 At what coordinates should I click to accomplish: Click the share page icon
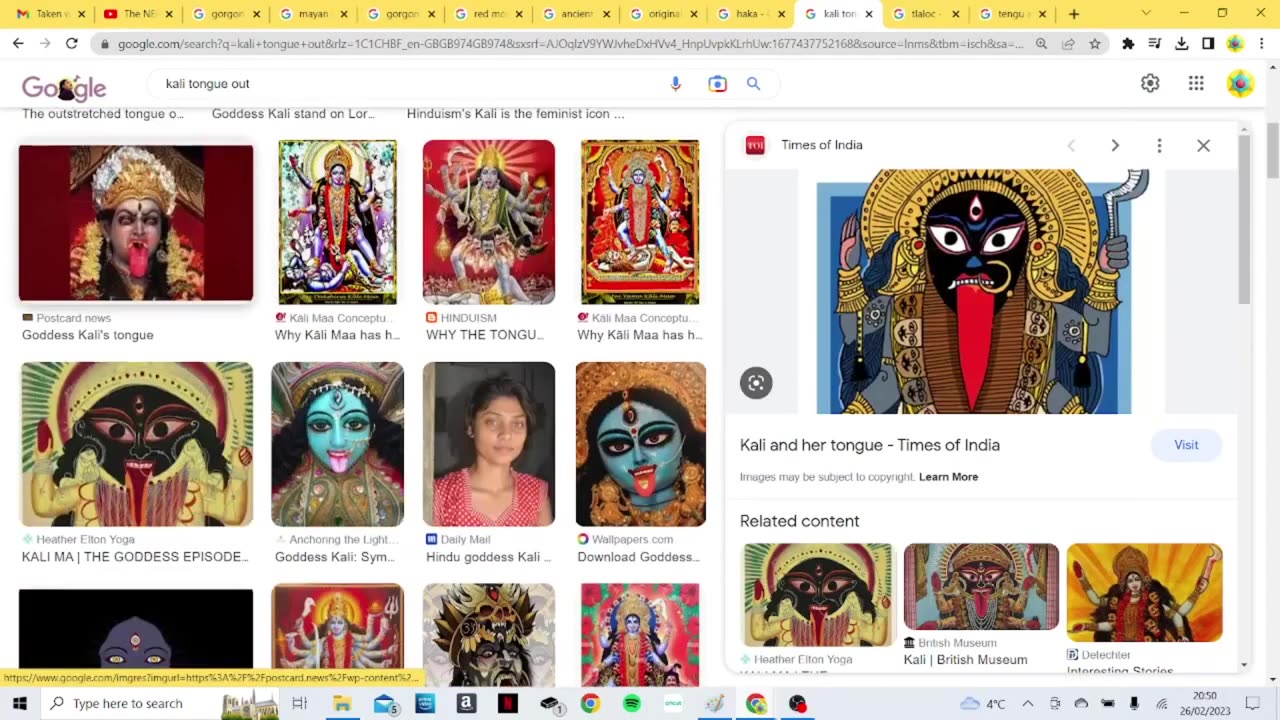tap(1068, 44)
